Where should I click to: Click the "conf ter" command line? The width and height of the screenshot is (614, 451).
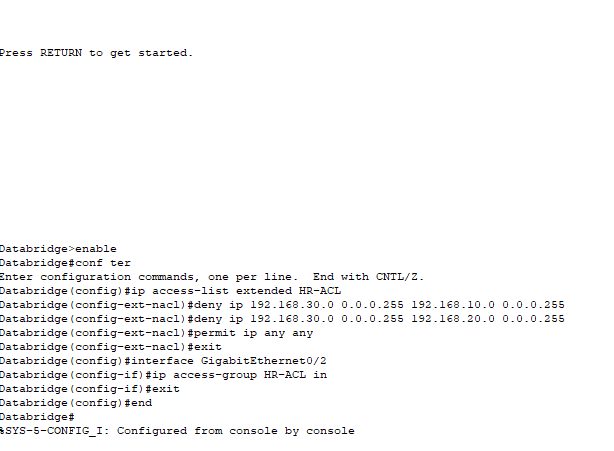(104, 263)
